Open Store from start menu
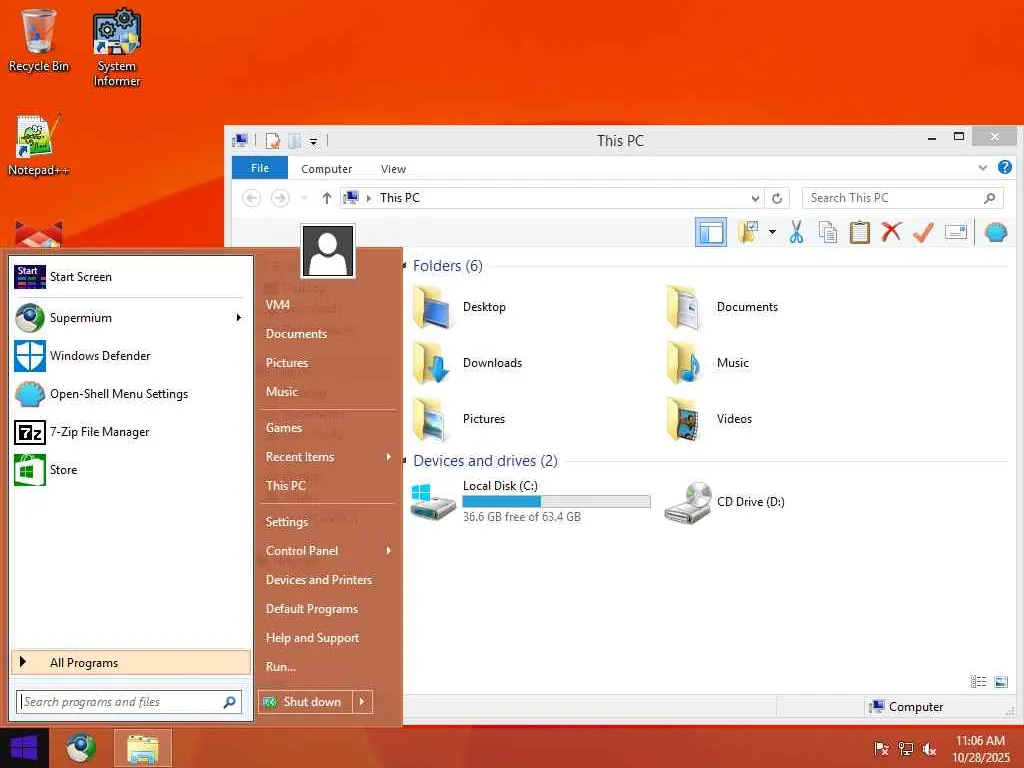Viewport: 1024px width, 768px height. coord(131,470)
